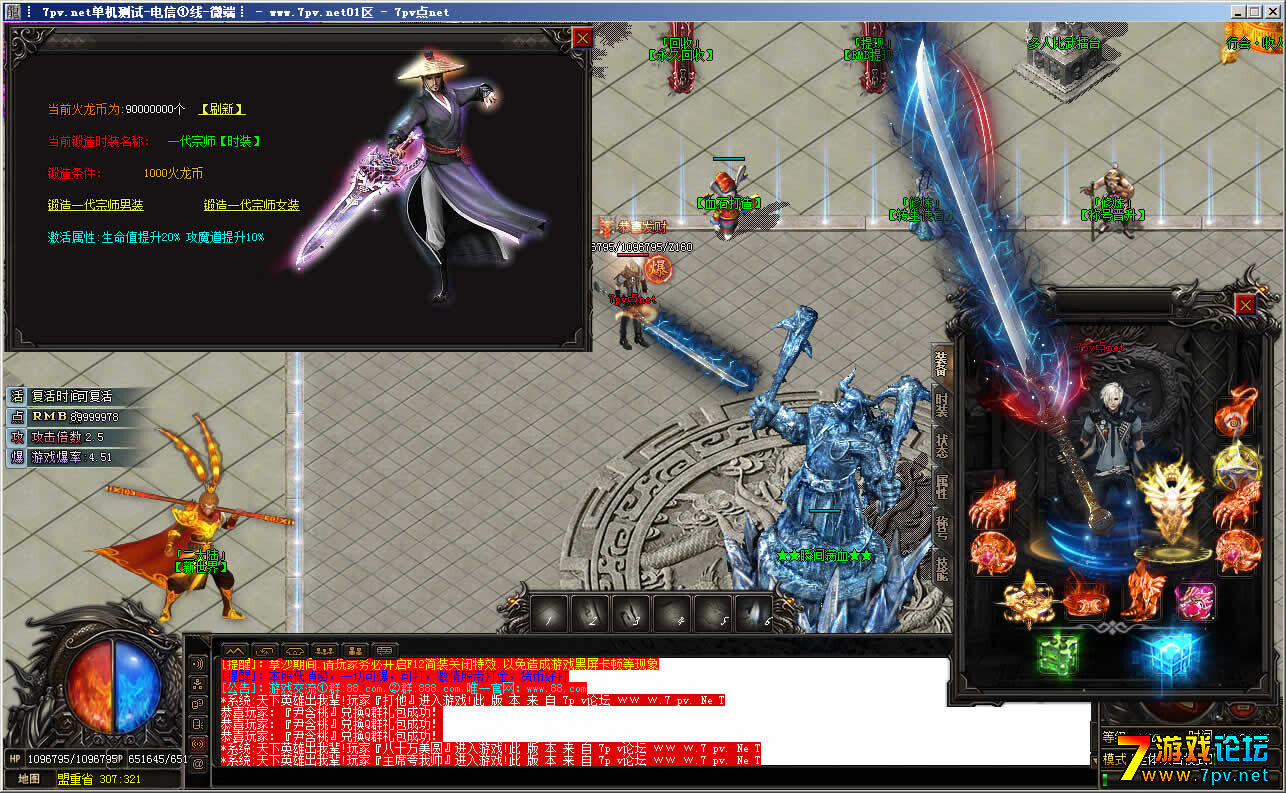The width and height of the screenshot is (1286, 793).
Task: Click the 点 RMB points icon
Action: 16,417
